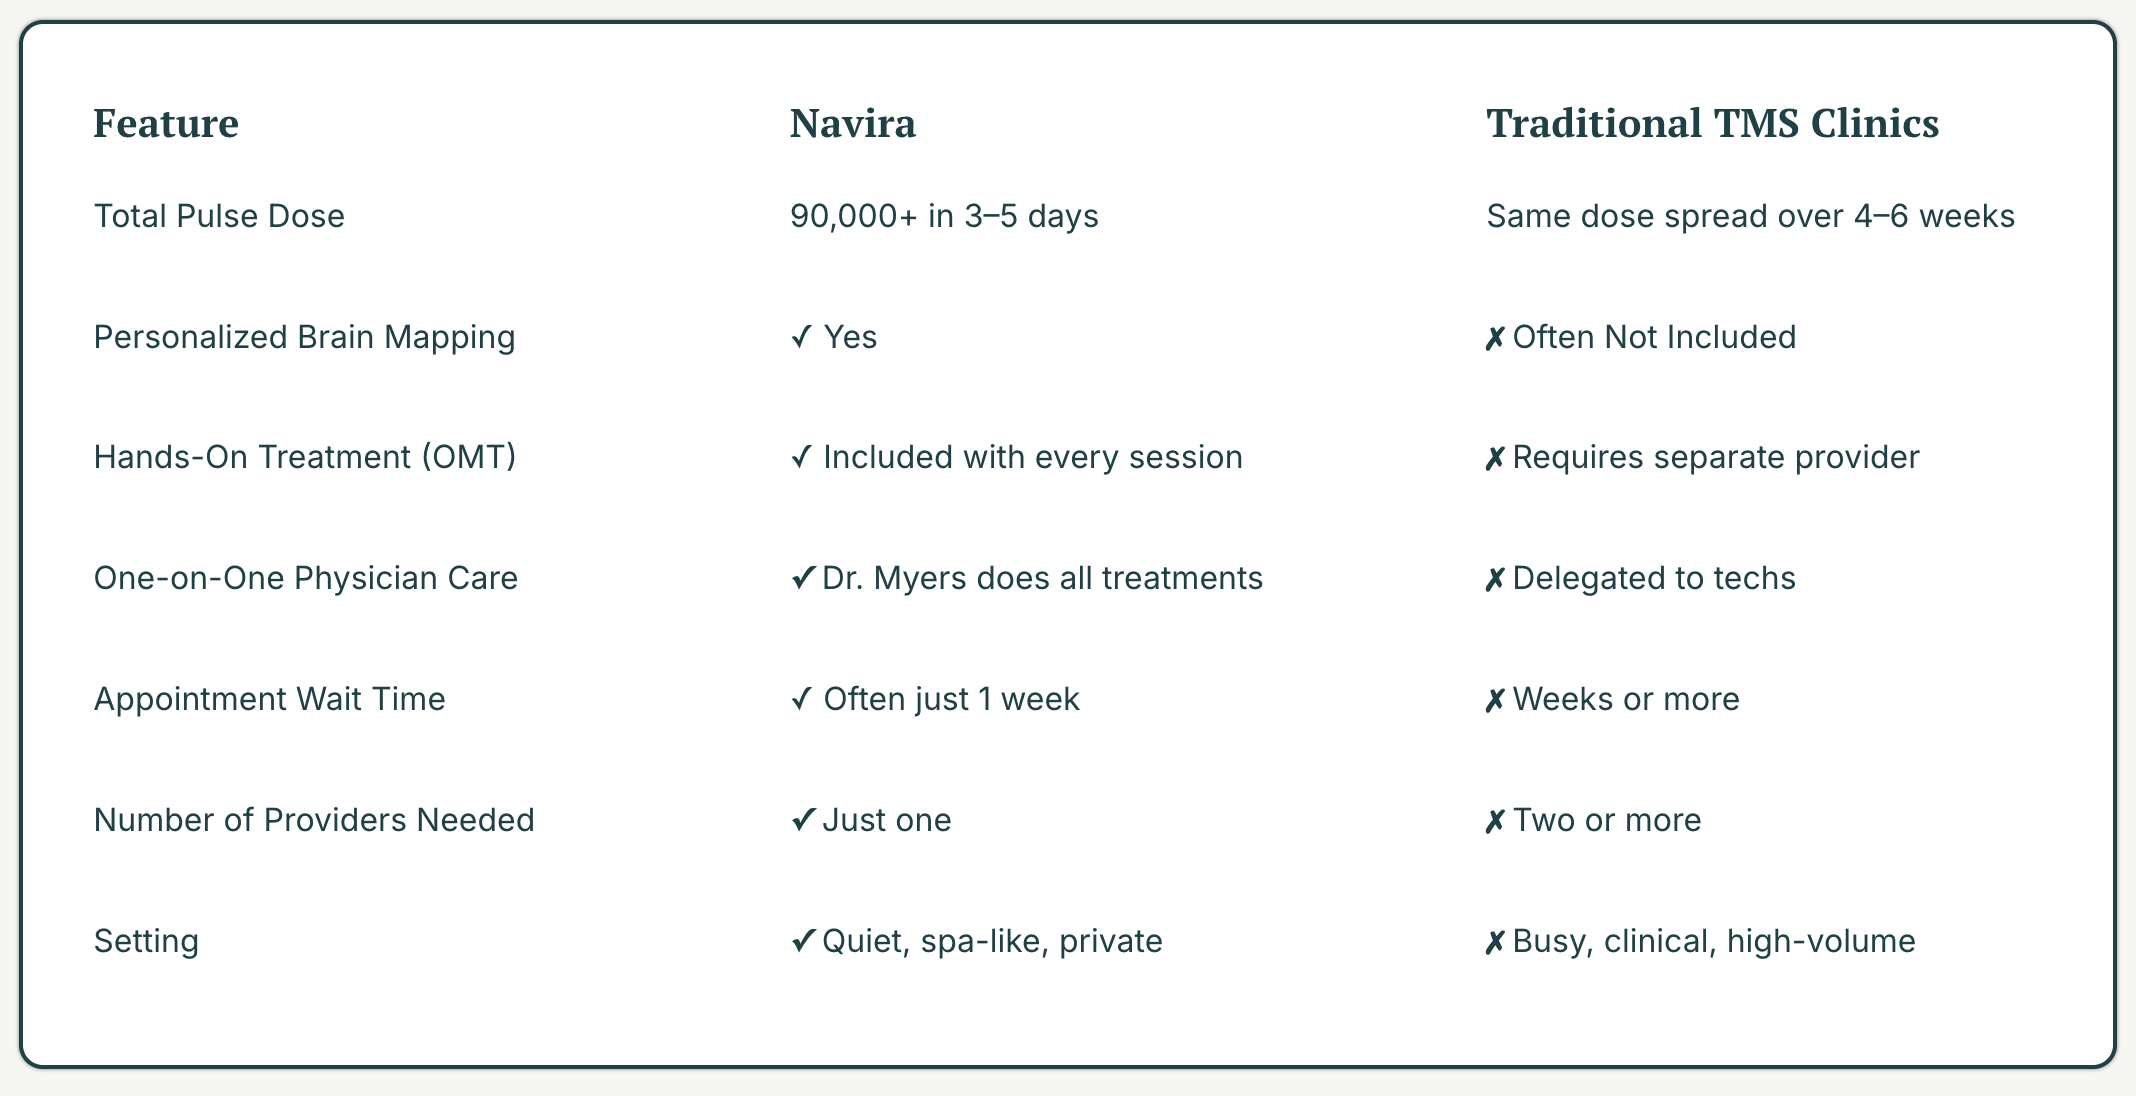This screenshot has height=1096, width=2136.
Task: Click the checkmark before "Included with every session"
Action: 801,457
